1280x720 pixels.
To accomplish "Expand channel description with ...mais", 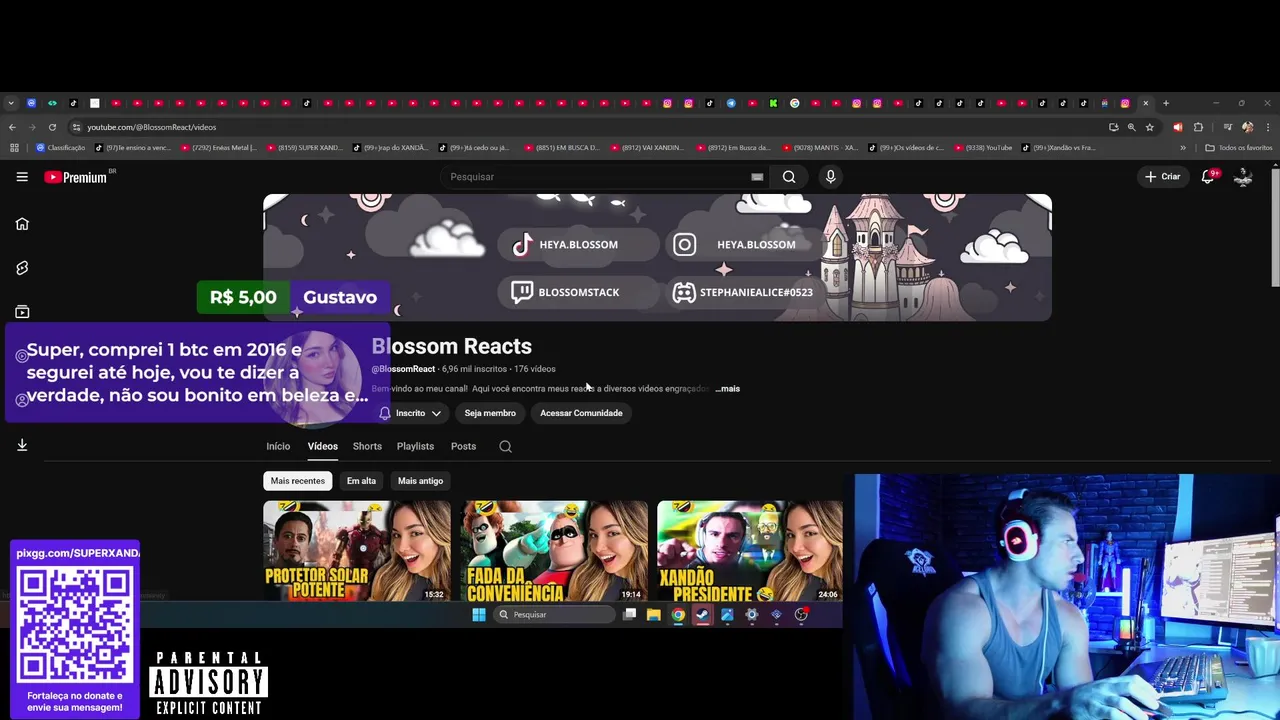I will click(728, 388).
